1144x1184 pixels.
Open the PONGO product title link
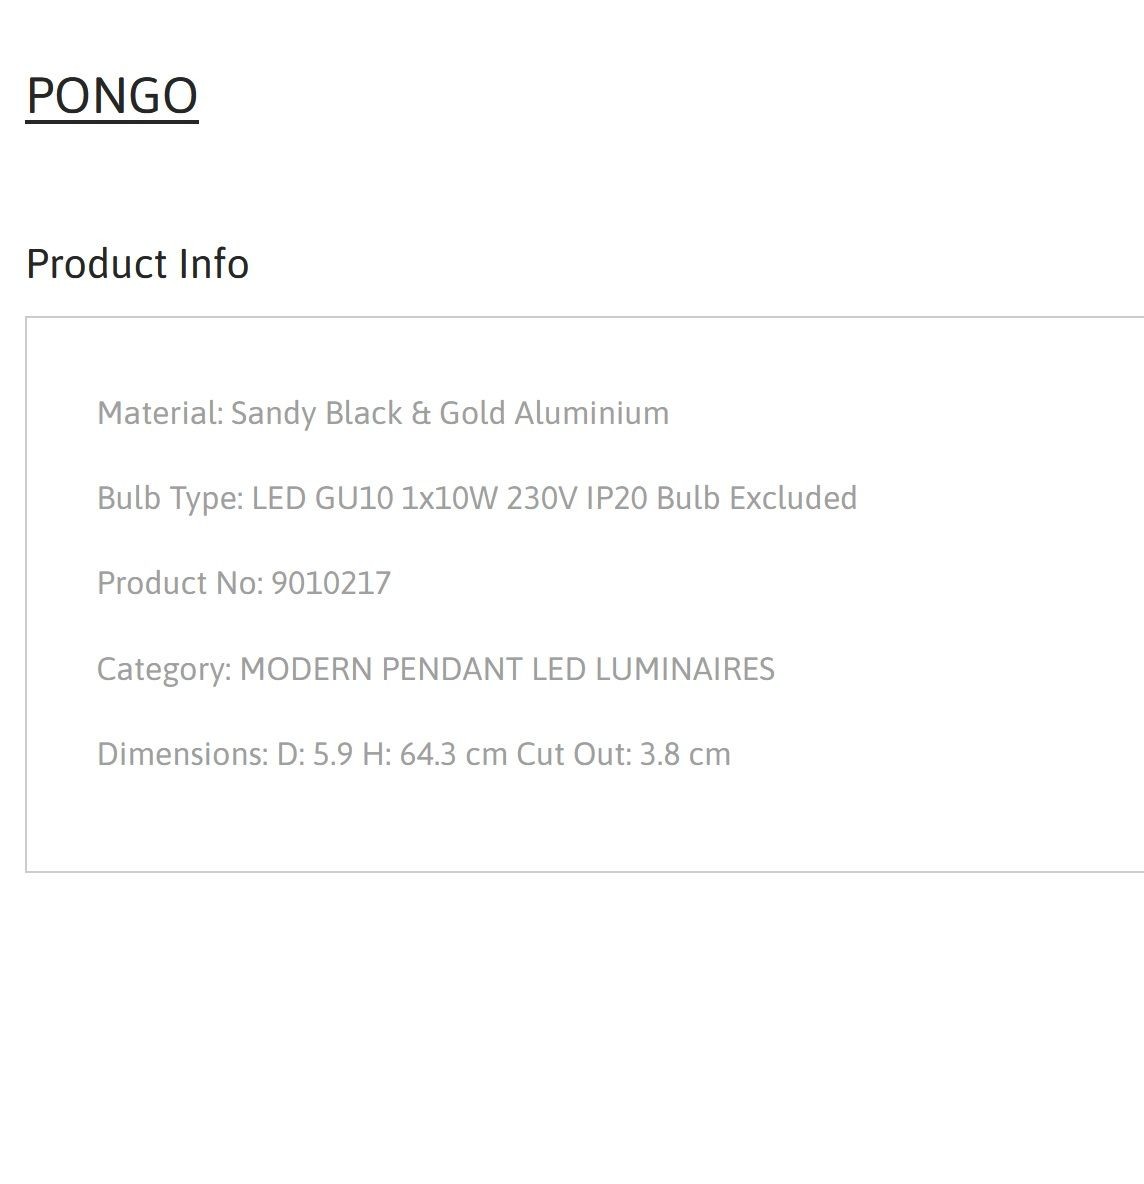(112, 96)
